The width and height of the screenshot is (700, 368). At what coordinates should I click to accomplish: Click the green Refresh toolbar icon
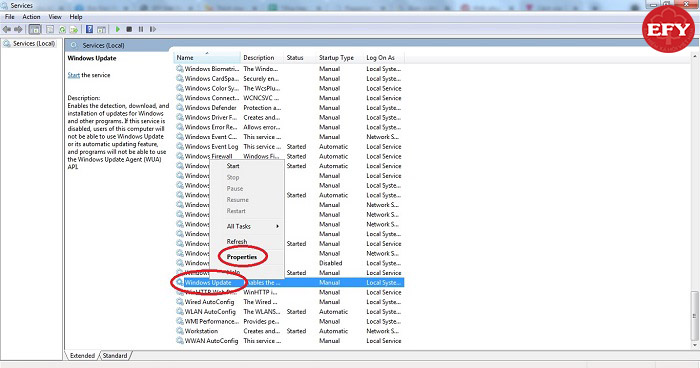point(62,29)
